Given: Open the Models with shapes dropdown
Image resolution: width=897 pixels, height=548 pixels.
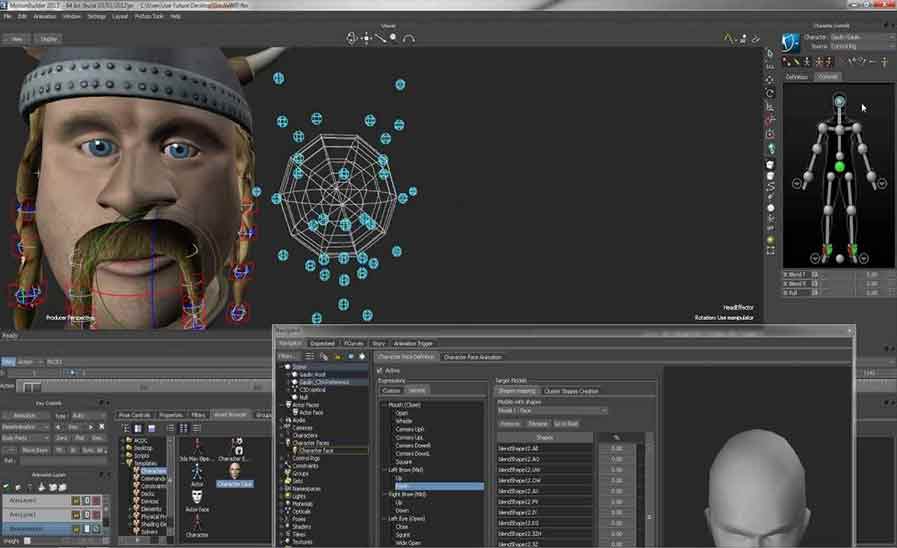Looking at the screenshot, I should click(x=552, y=411).
